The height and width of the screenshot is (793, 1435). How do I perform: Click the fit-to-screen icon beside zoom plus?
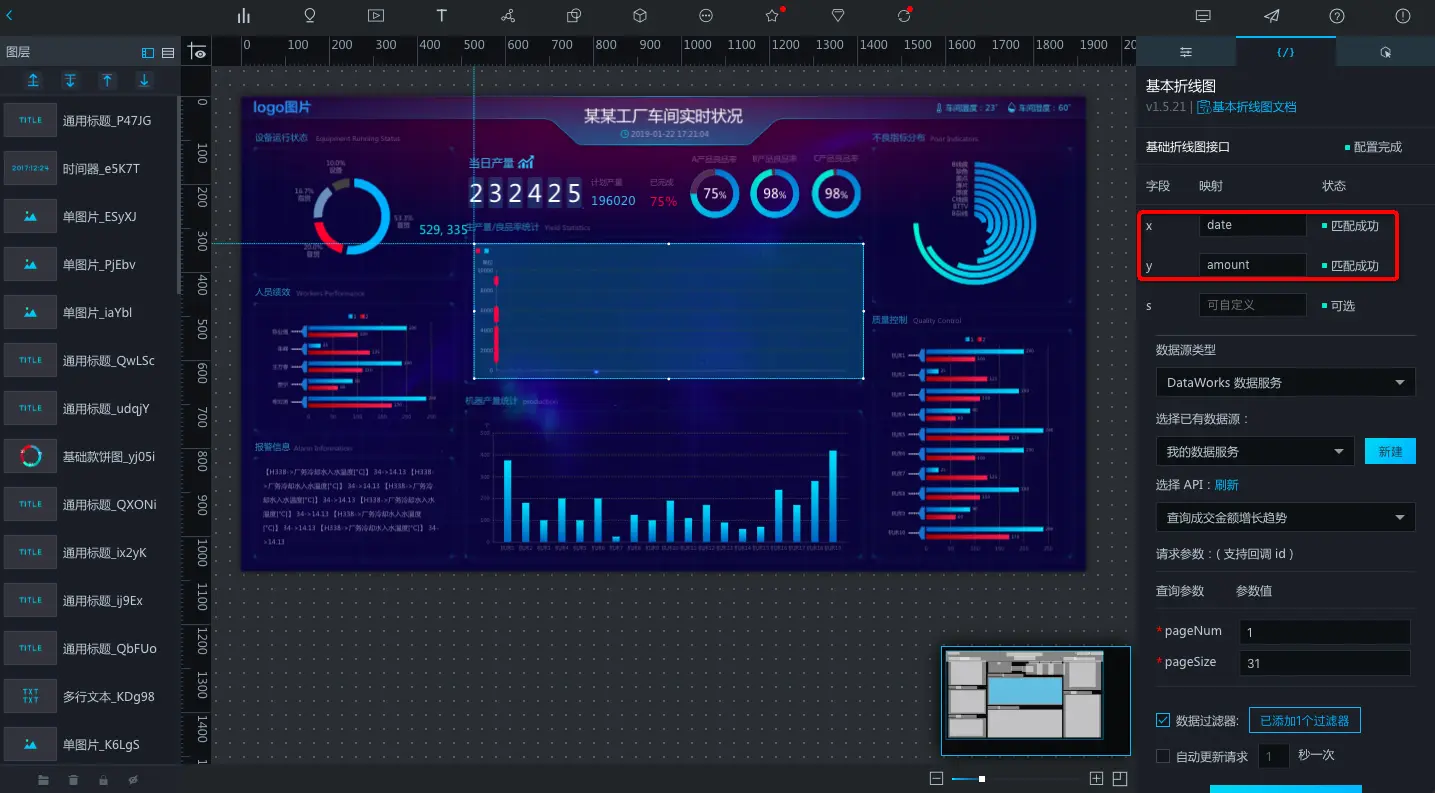[1120, 778]
